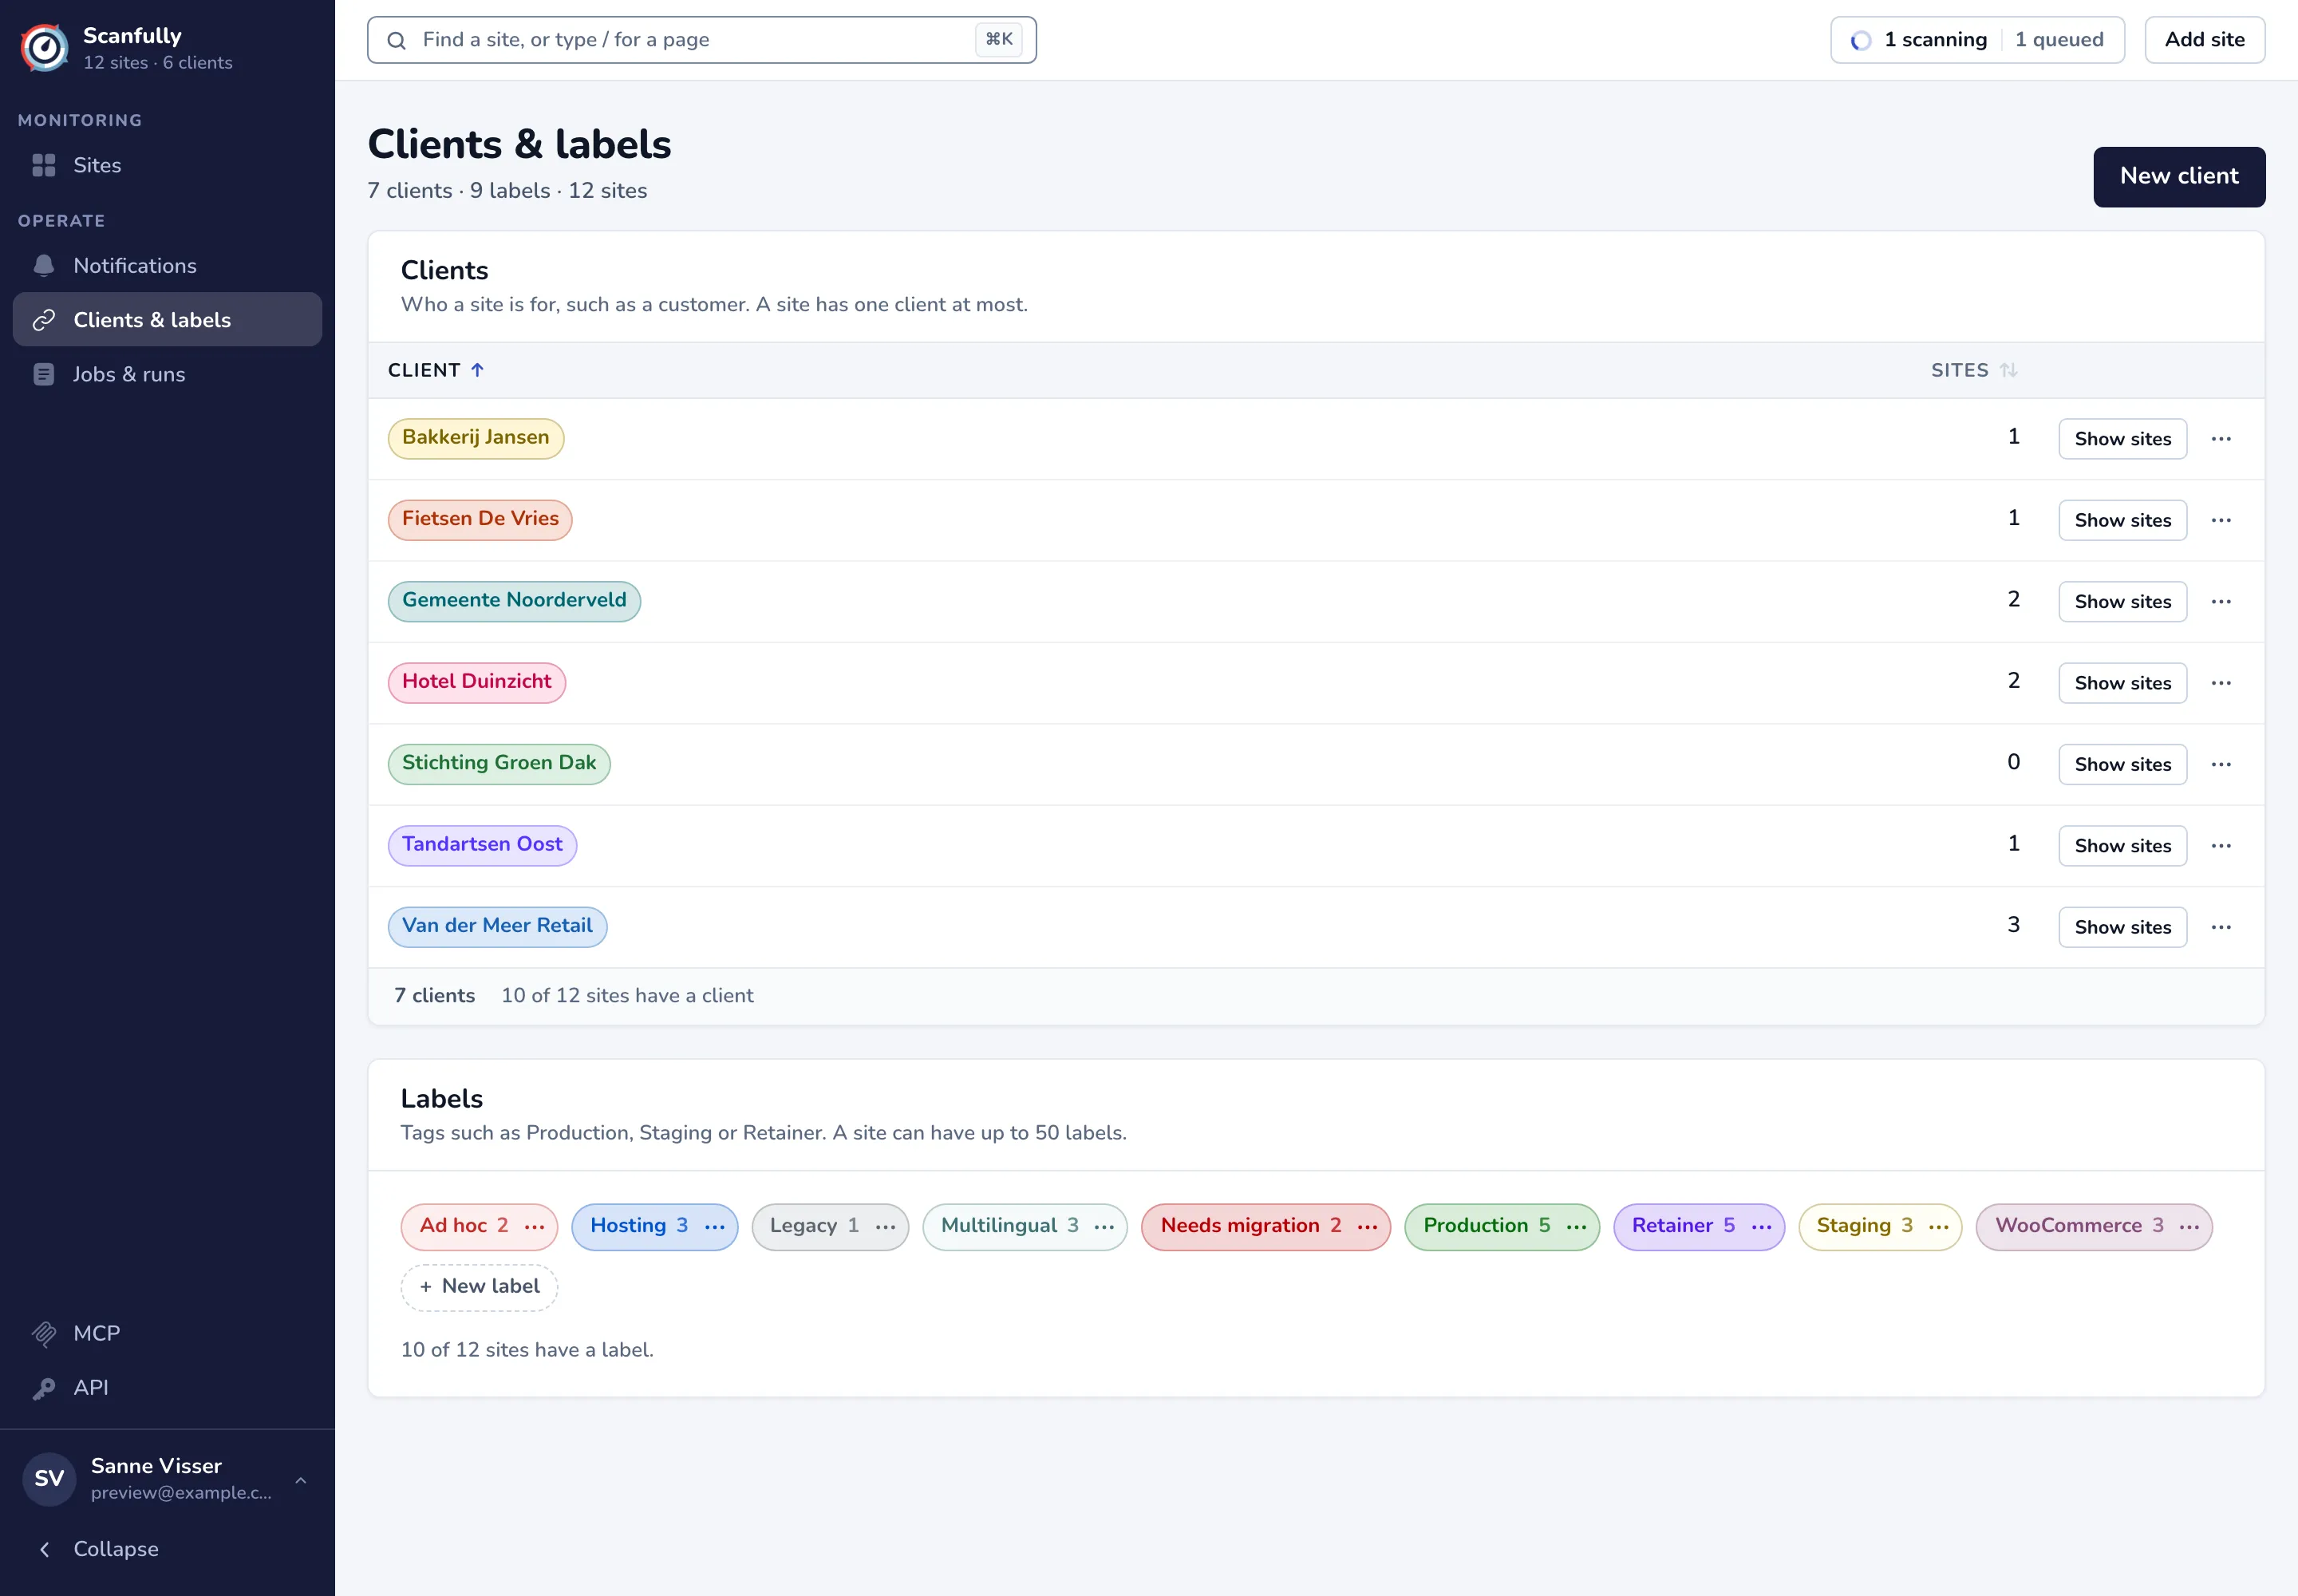
Task: Open Notifications in the sidebar
Action: pyautogui.click(x=167, y=266)
